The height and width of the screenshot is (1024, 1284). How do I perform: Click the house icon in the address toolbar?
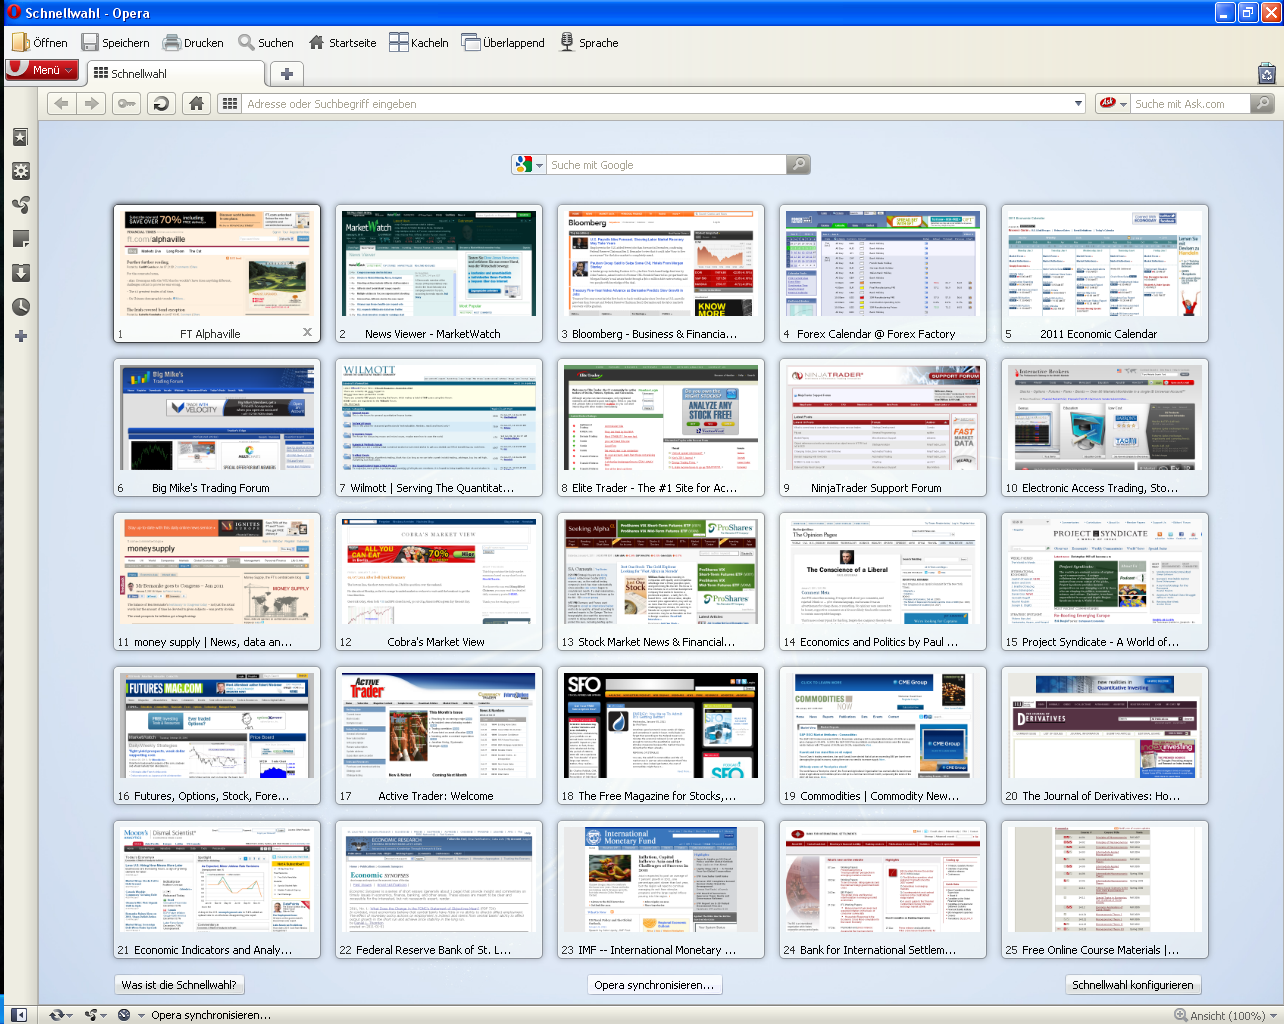click(196, 103)
